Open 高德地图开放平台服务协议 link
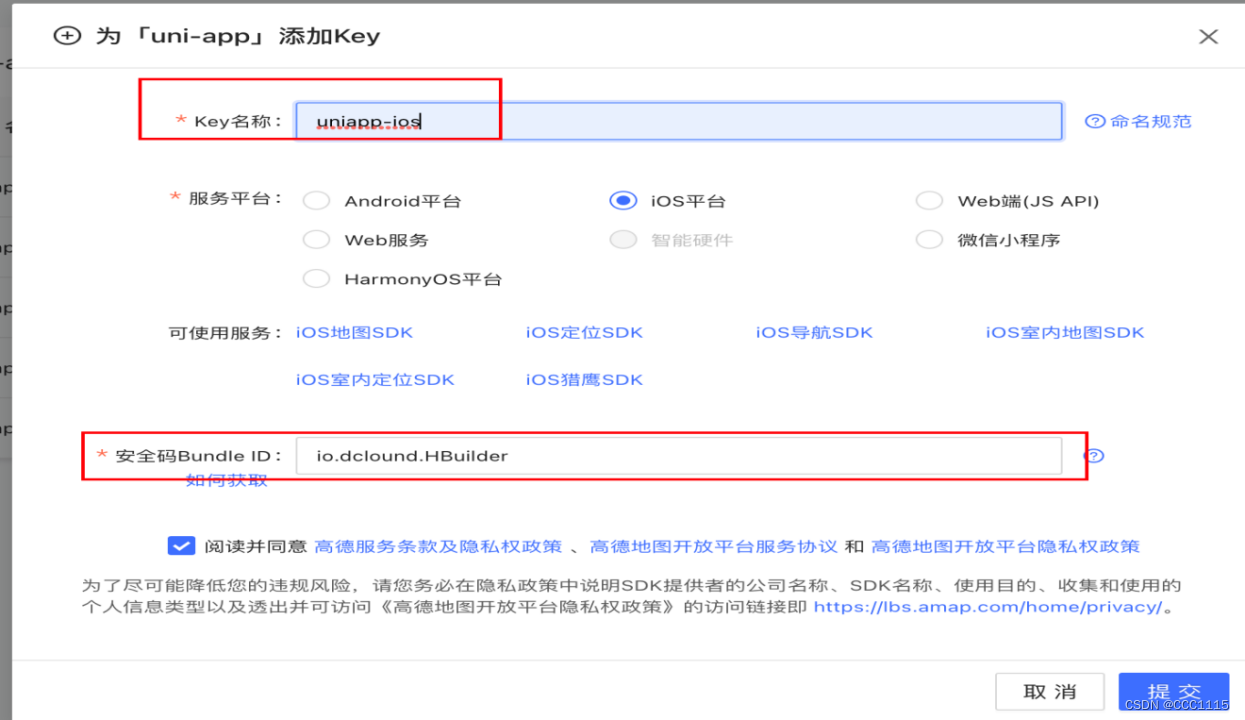Screen dimensions: 1245x720 [713, 546]
